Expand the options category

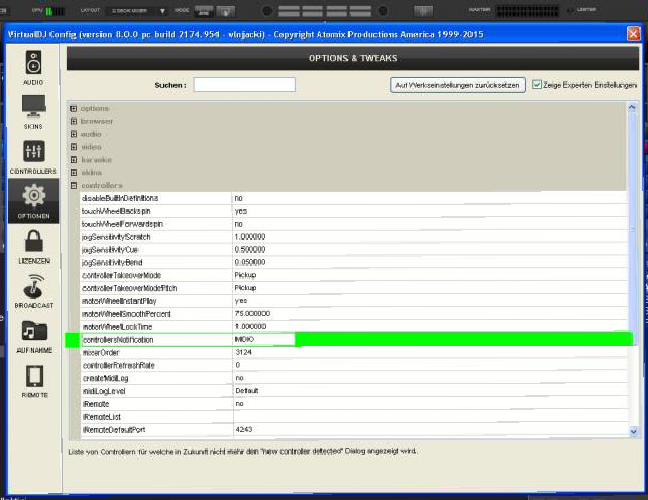coord(74,108)
